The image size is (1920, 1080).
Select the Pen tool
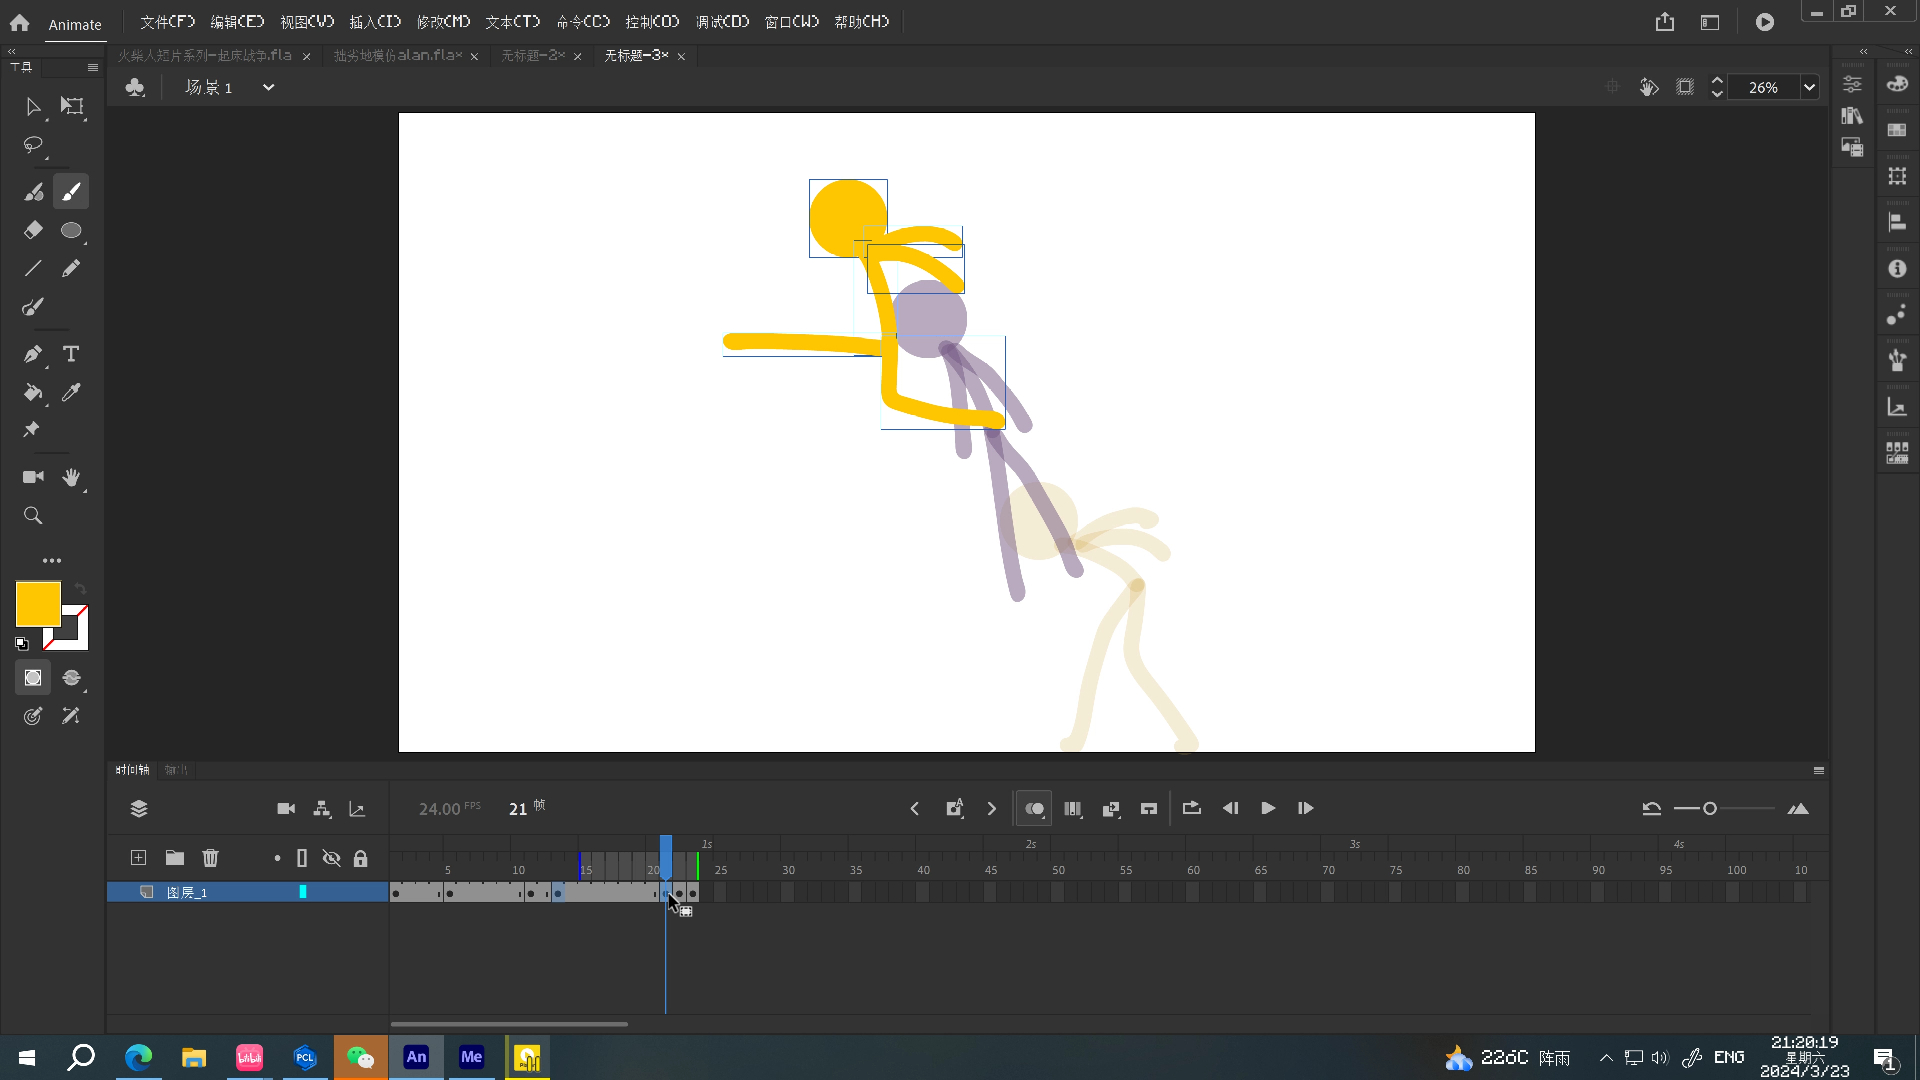pyautogui.click(x=33, y=354)
